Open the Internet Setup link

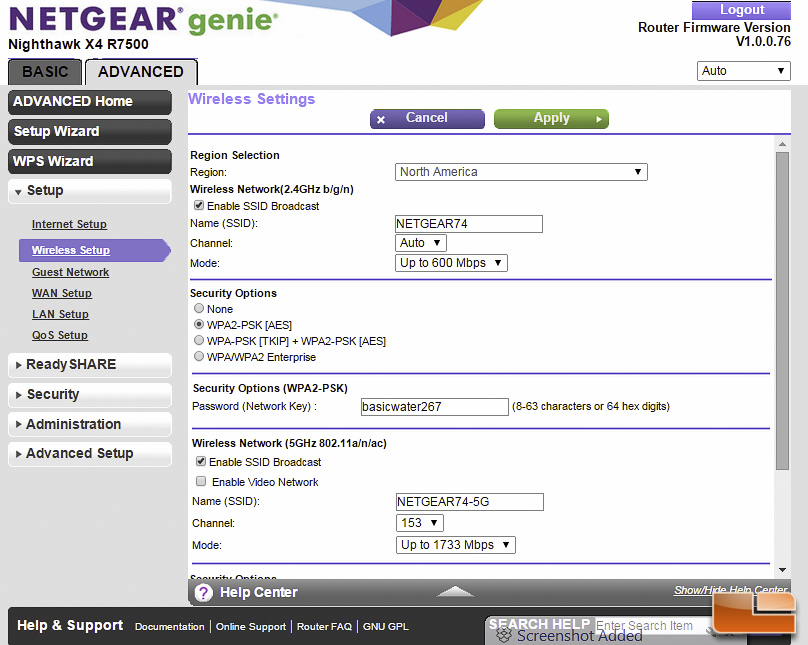coord(69,225)
